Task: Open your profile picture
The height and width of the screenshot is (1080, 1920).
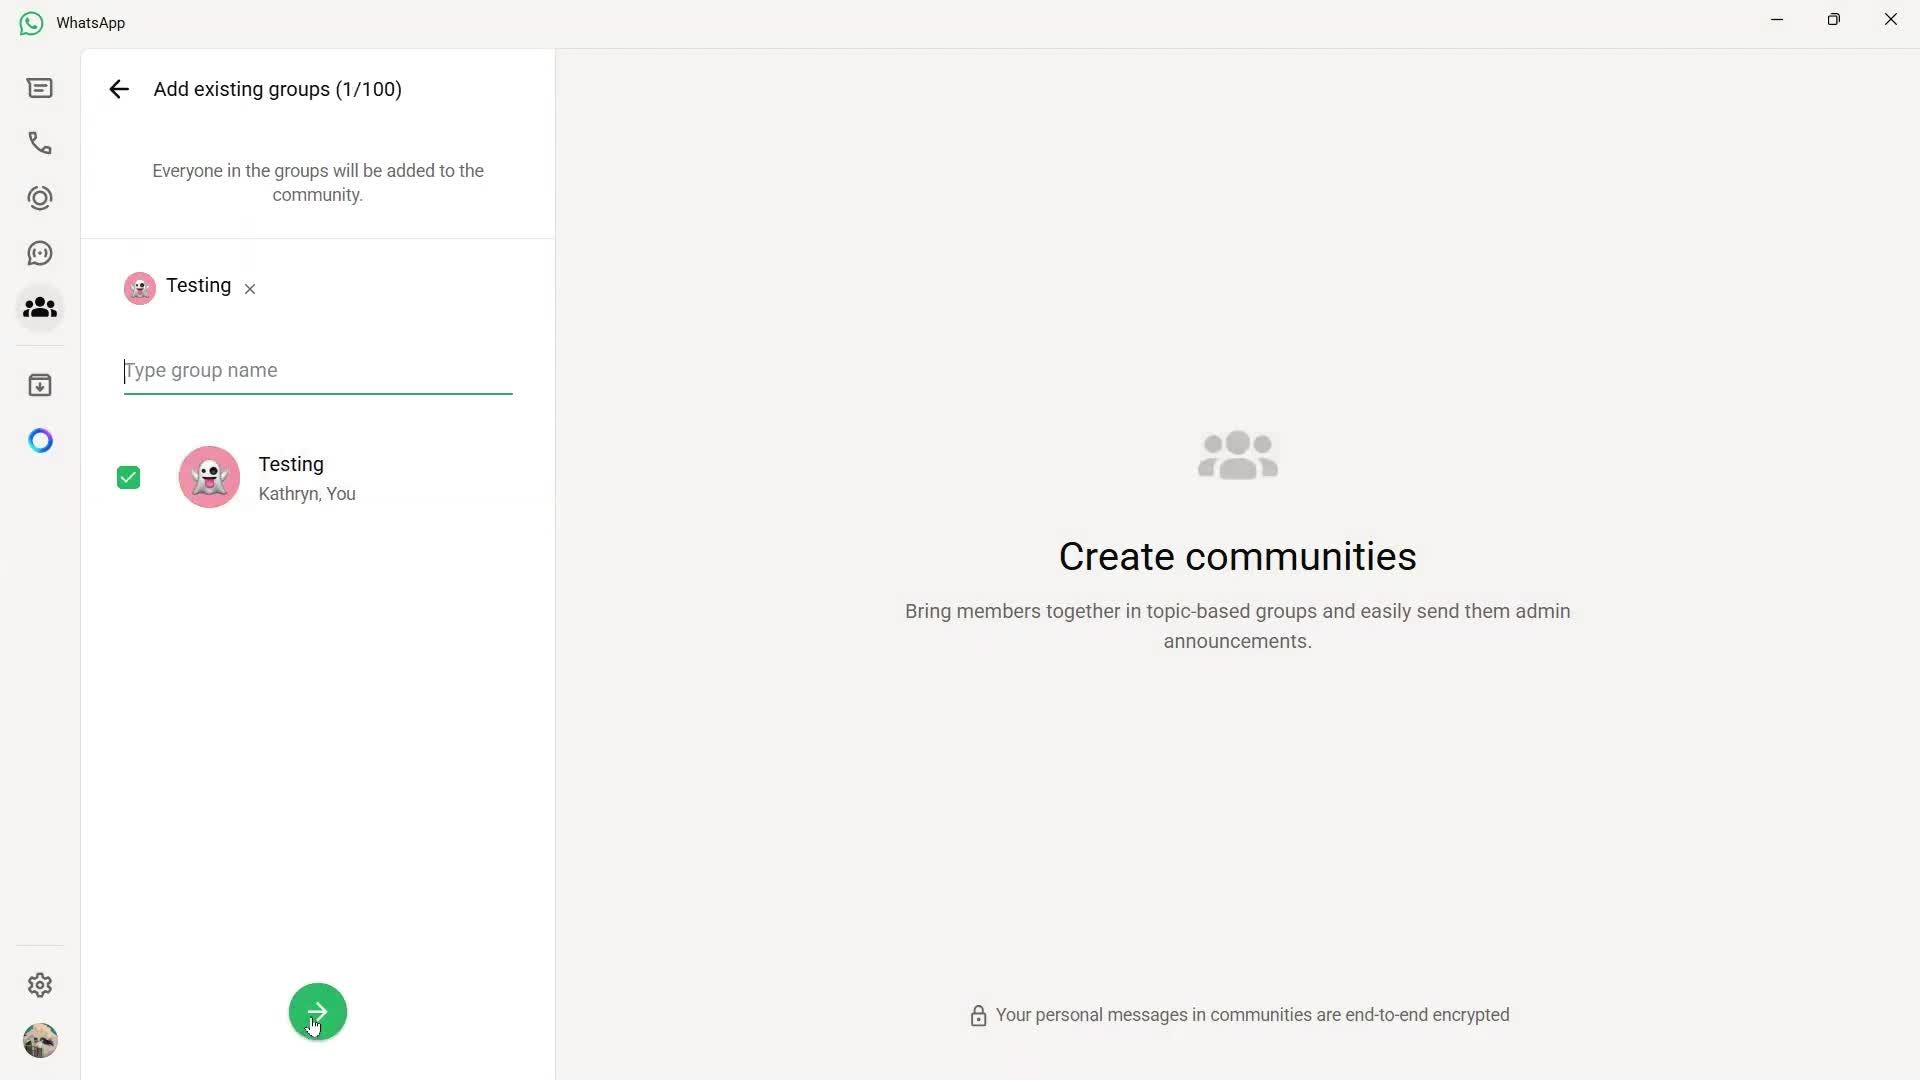Action: 39,1040
